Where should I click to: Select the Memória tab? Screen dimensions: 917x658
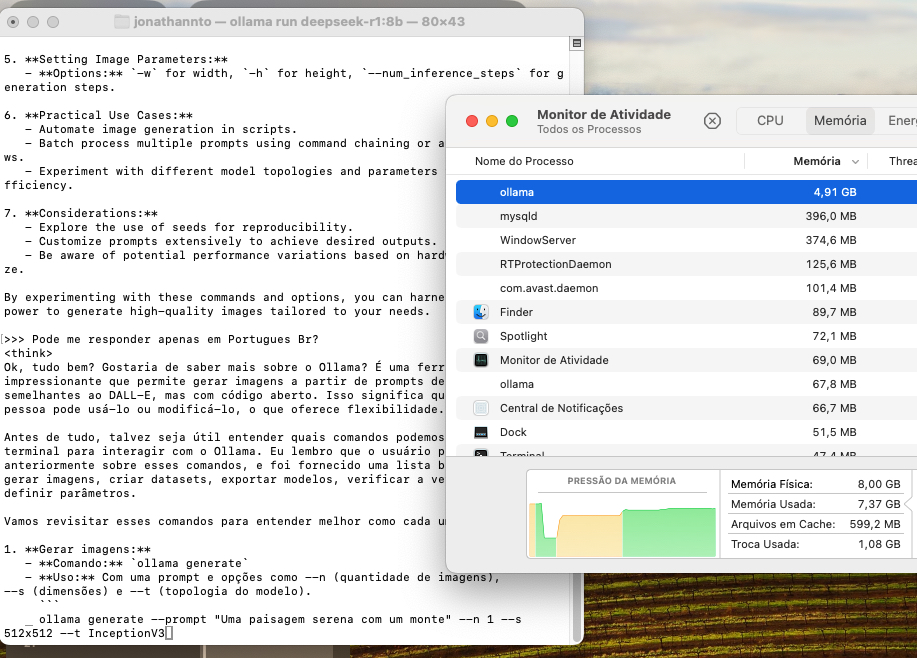(839, 121)
